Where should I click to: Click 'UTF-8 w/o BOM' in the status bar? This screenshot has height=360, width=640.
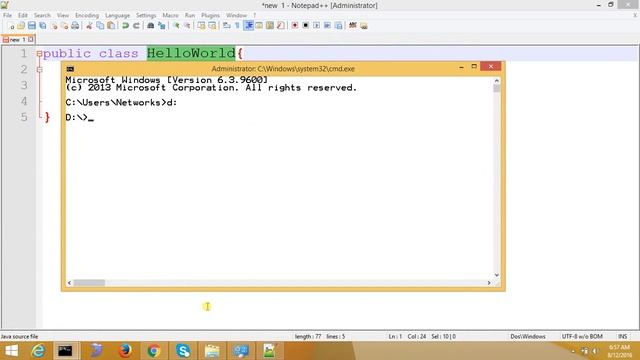point(582,336)
